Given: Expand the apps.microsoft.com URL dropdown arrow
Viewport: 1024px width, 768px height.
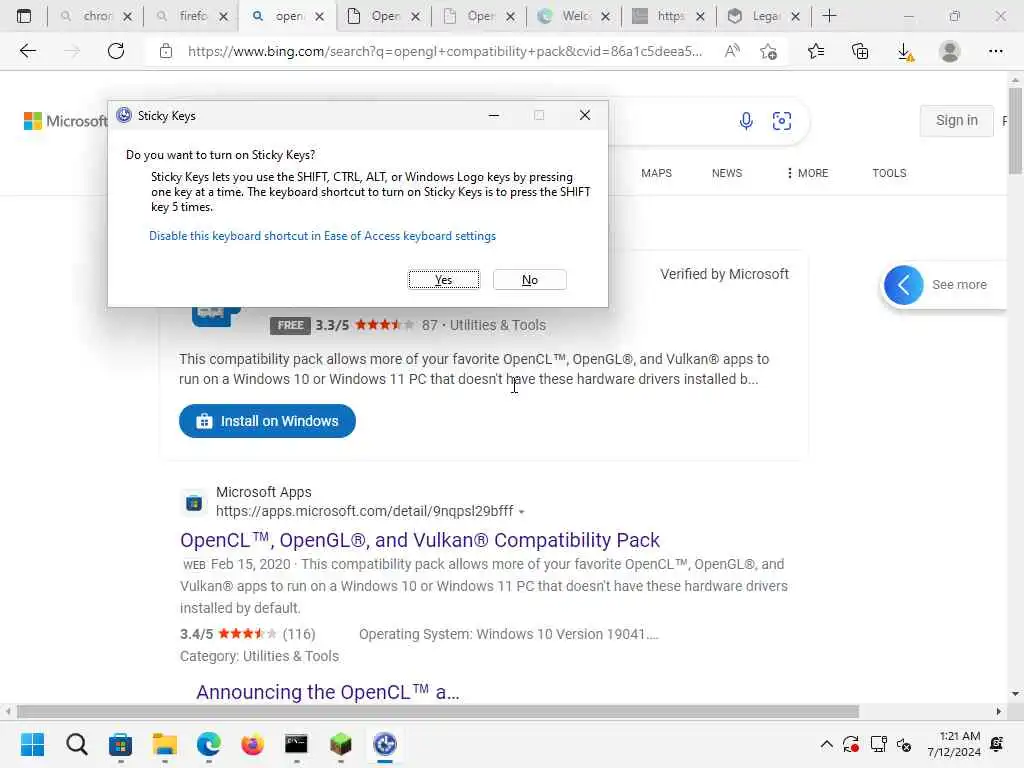Looking at the screenshot, I should 521,512.
